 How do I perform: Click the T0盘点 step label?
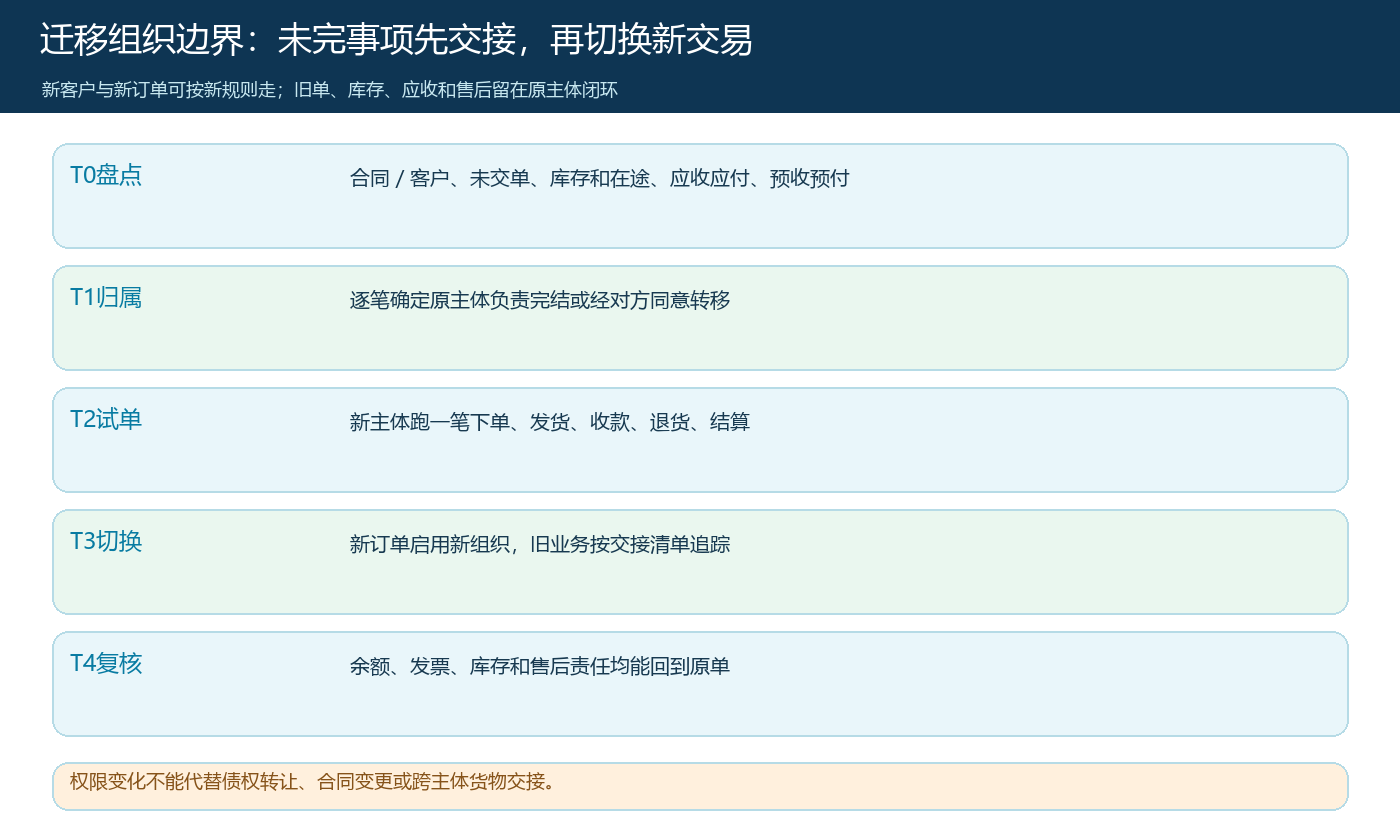(x=106, y=175)
